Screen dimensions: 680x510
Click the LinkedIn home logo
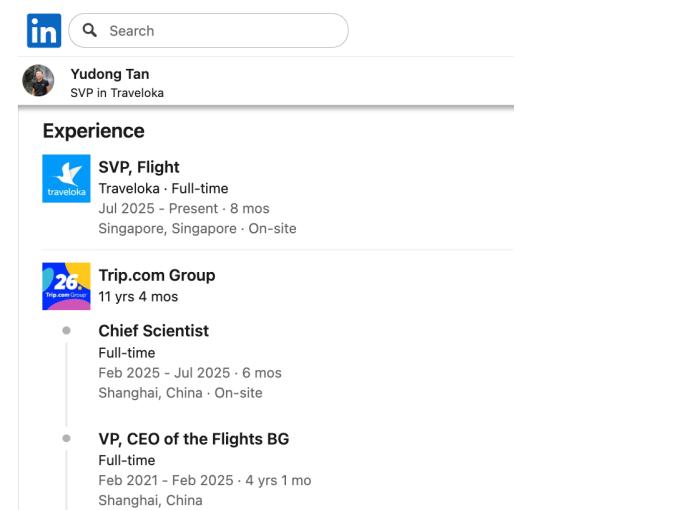(x=43, y=31)
